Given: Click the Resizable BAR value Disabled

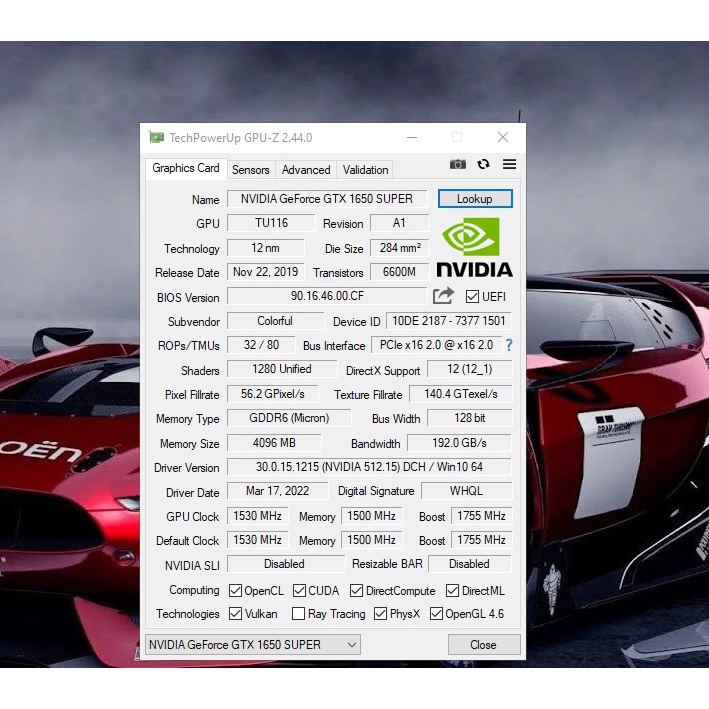Looking at the screenshot, I should (x=470, y=564).
